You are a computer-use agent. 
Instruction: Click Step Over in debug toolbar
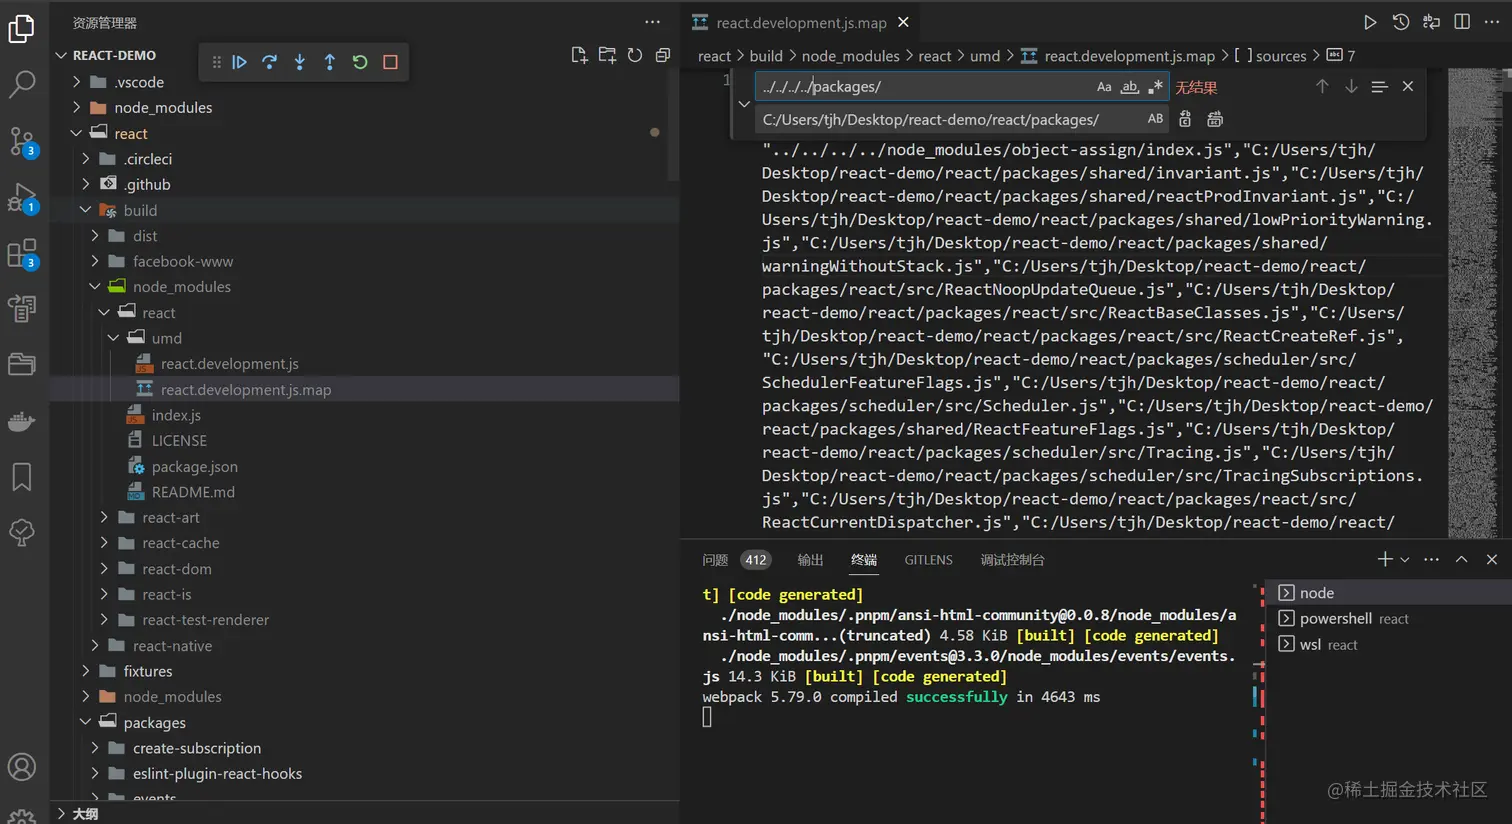(x=270, y=62)
